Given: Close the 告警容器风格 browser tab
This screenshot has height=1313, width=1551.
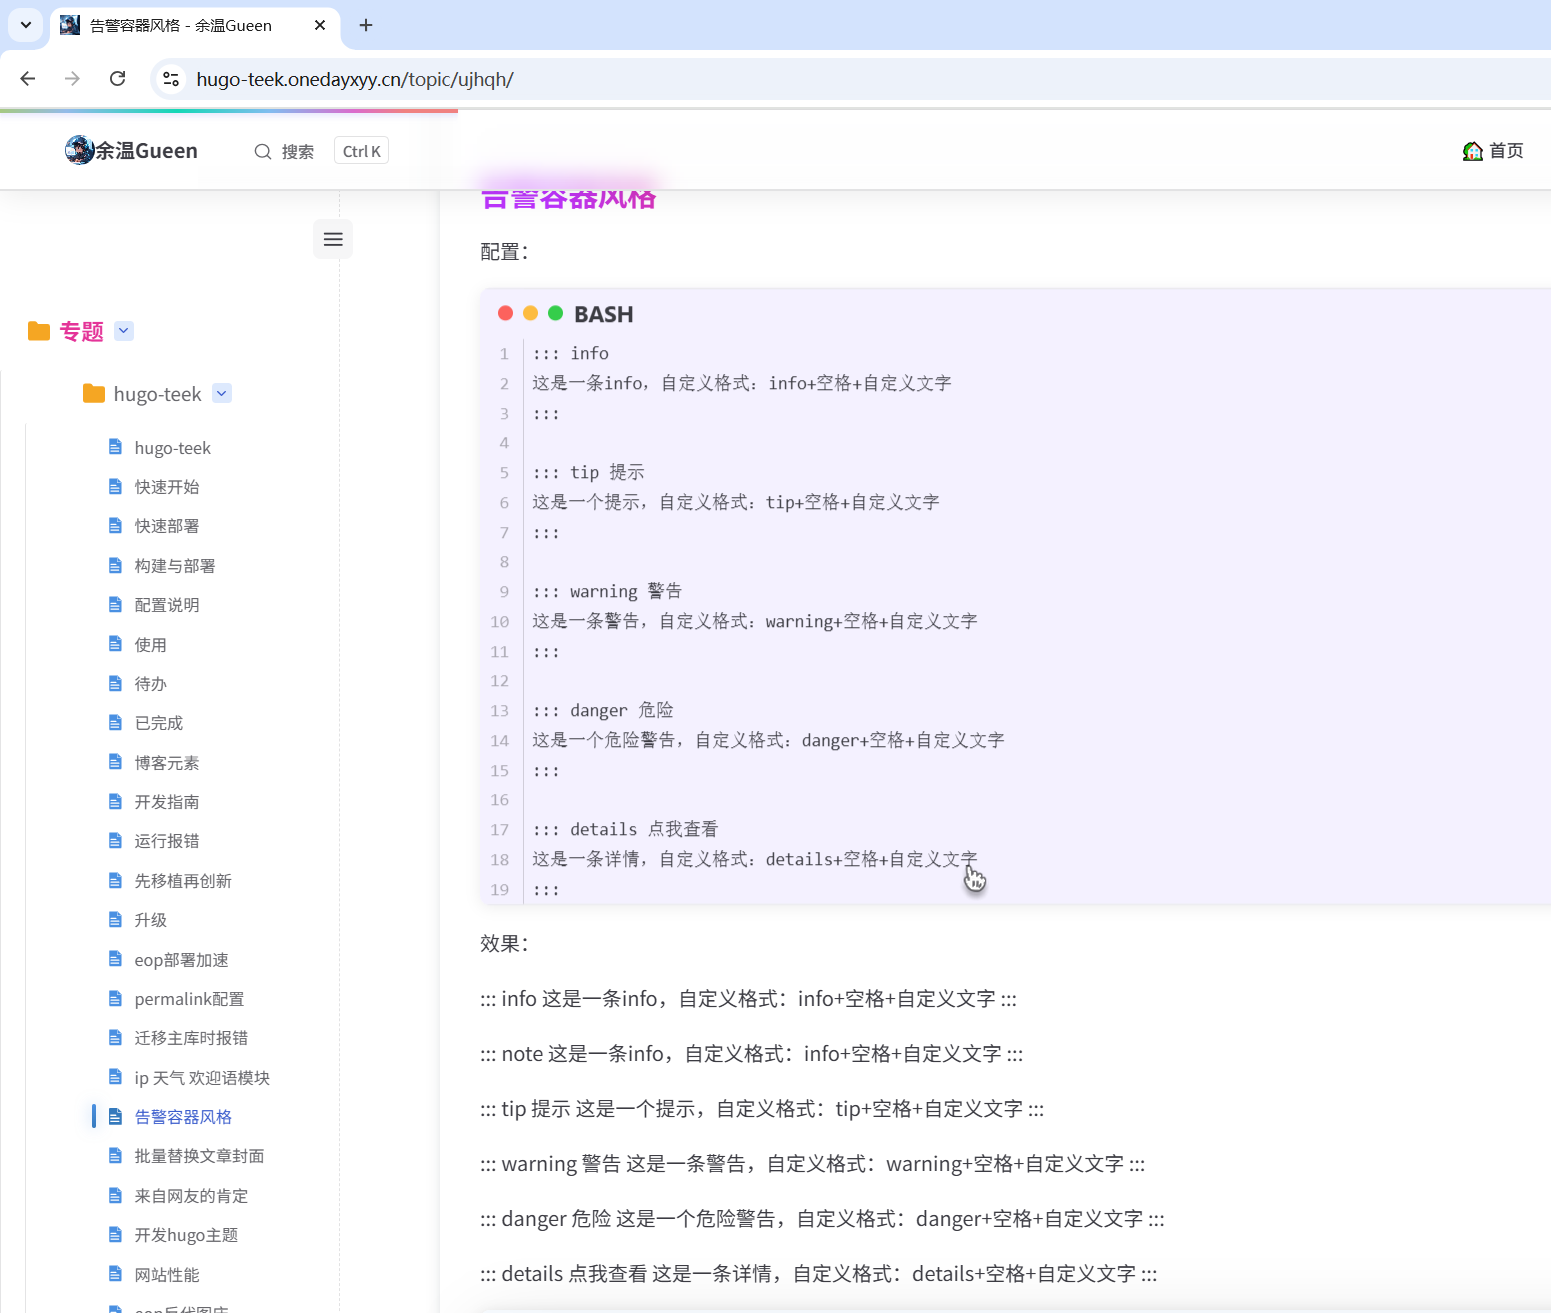Looking at the screenshot, I should (x=320, y=25).
